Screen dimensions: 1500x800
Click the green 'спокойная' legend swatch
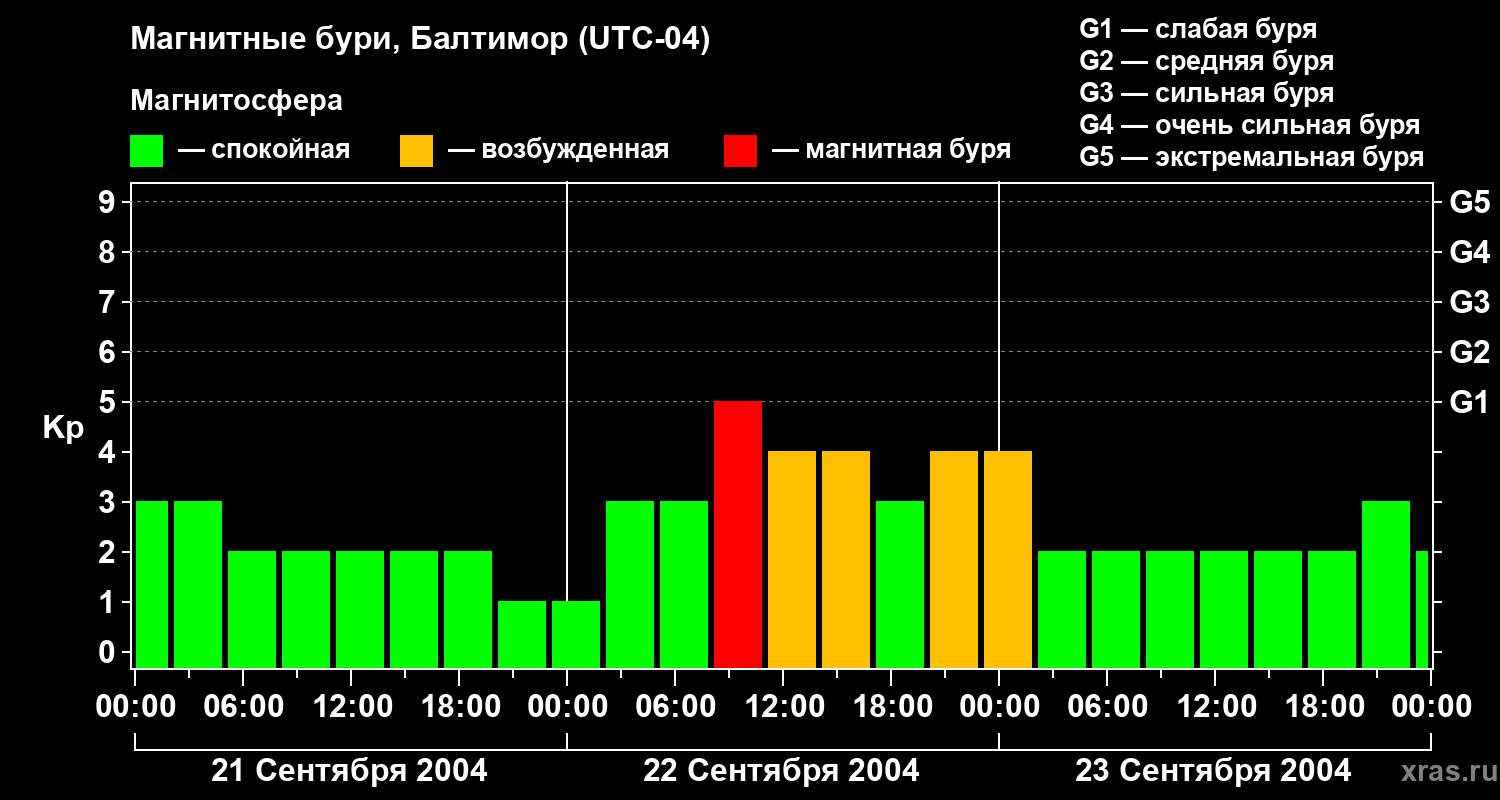pos(146,151)
